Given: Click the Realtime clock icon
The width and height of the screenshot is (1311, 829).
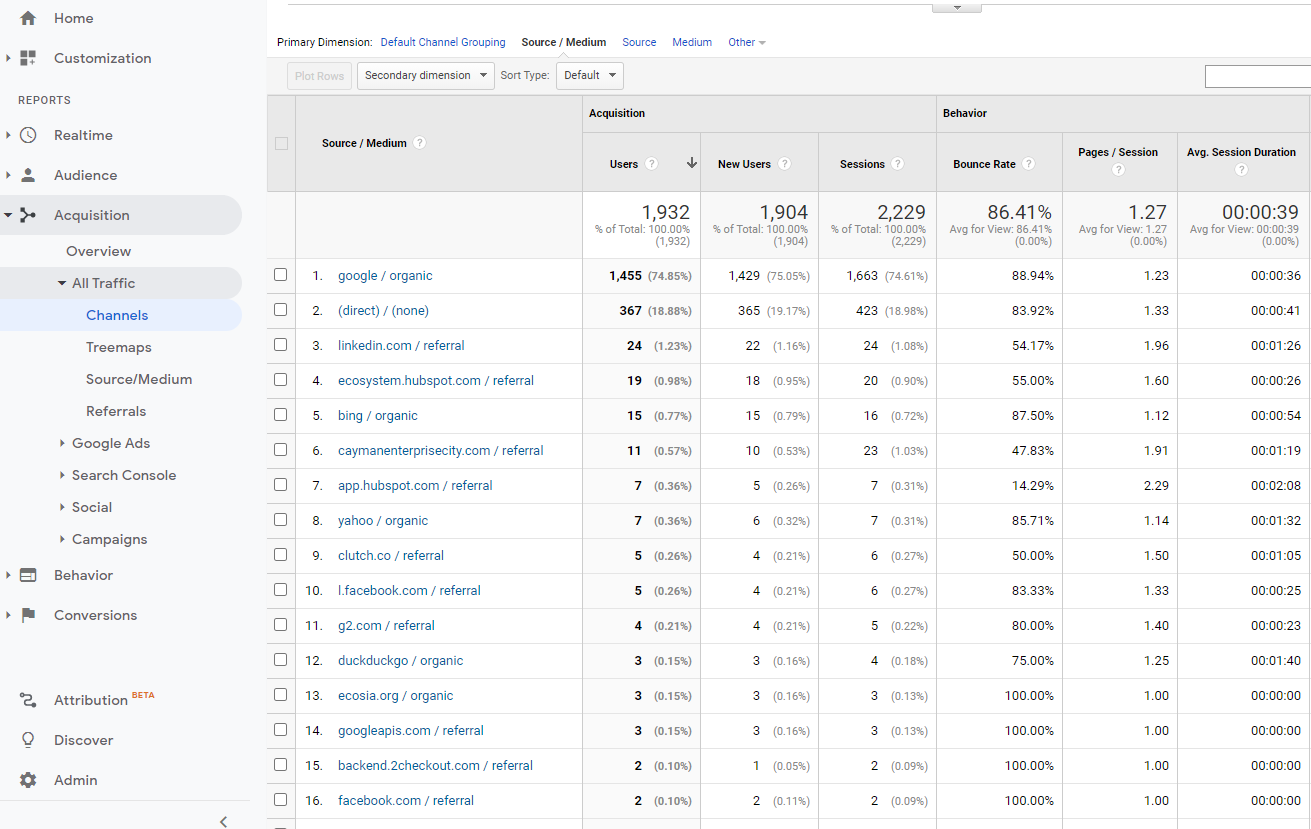Looking at the screenshot, I should point(28,135).
